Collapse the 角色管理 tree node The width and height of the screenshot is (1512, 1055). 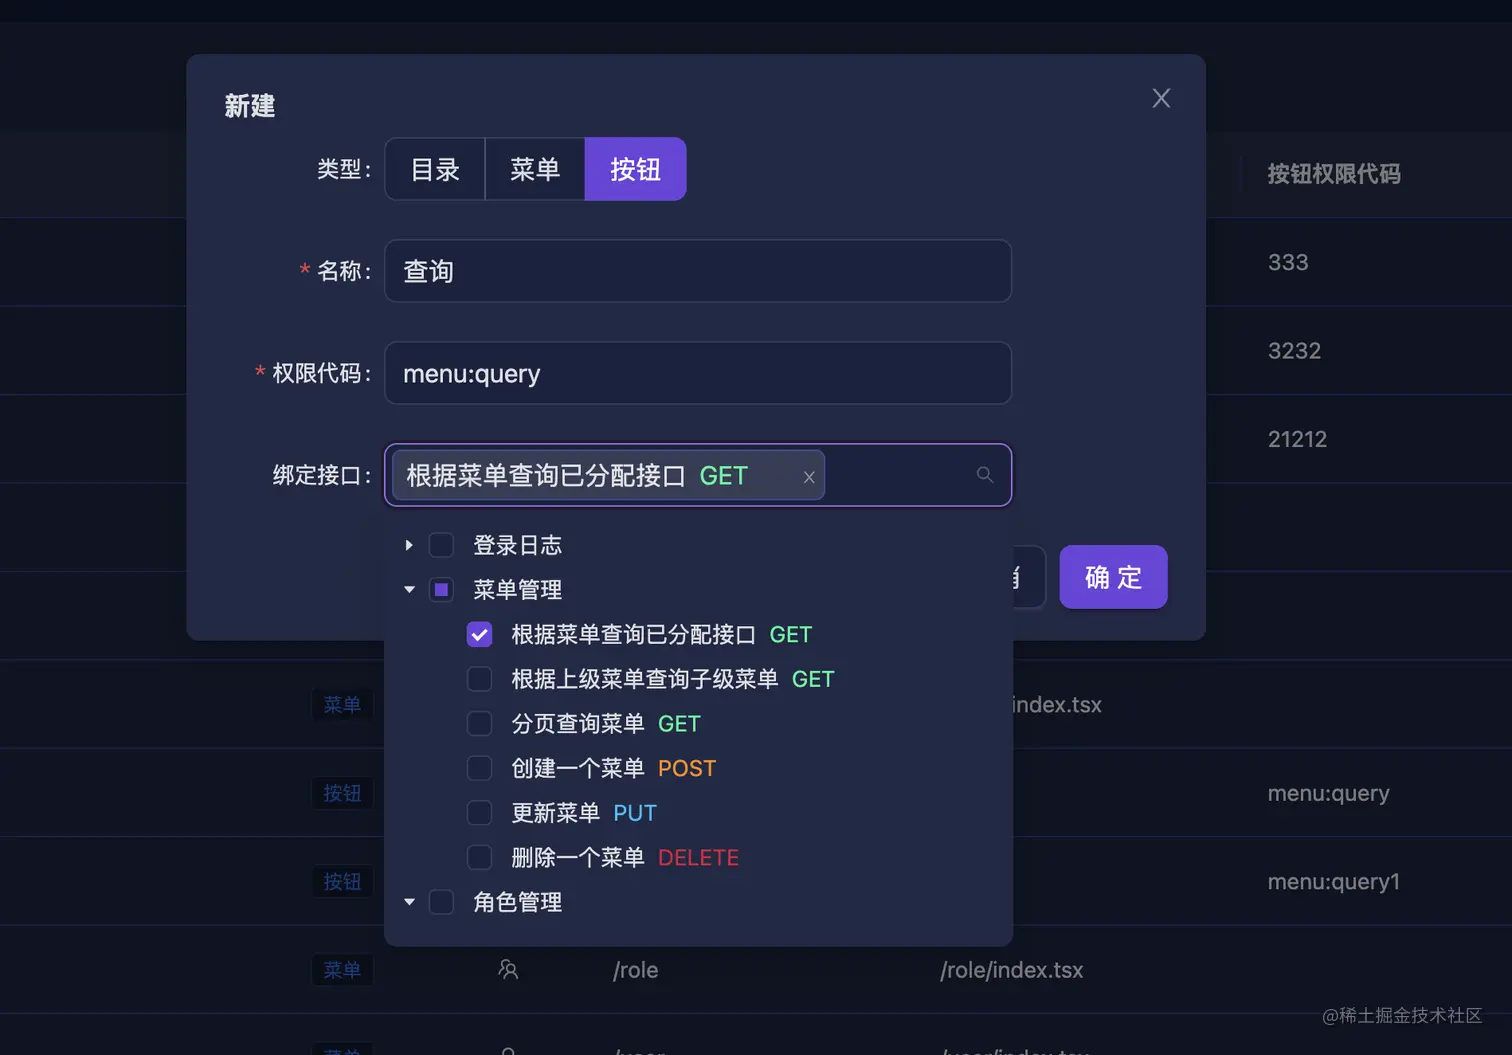point(409,902)
